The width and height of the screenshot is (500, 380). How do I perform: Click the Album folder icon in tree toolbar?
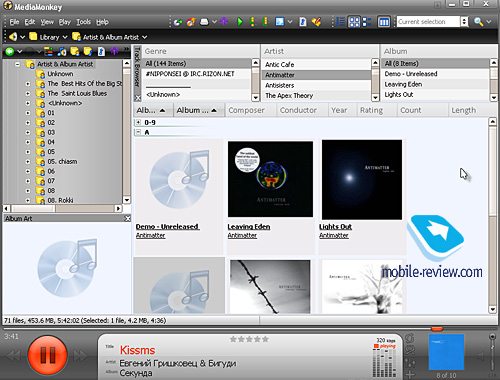click(x=88, y=52)
